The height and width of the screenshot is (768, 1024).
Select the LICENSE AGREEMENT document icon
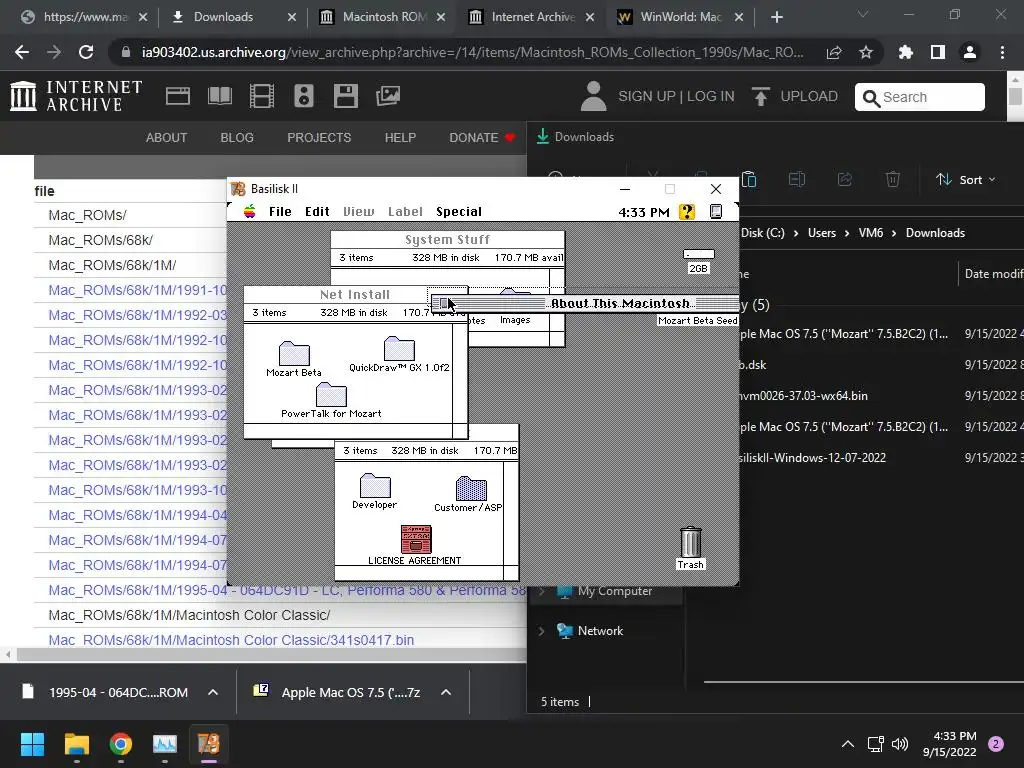point(416,539)
